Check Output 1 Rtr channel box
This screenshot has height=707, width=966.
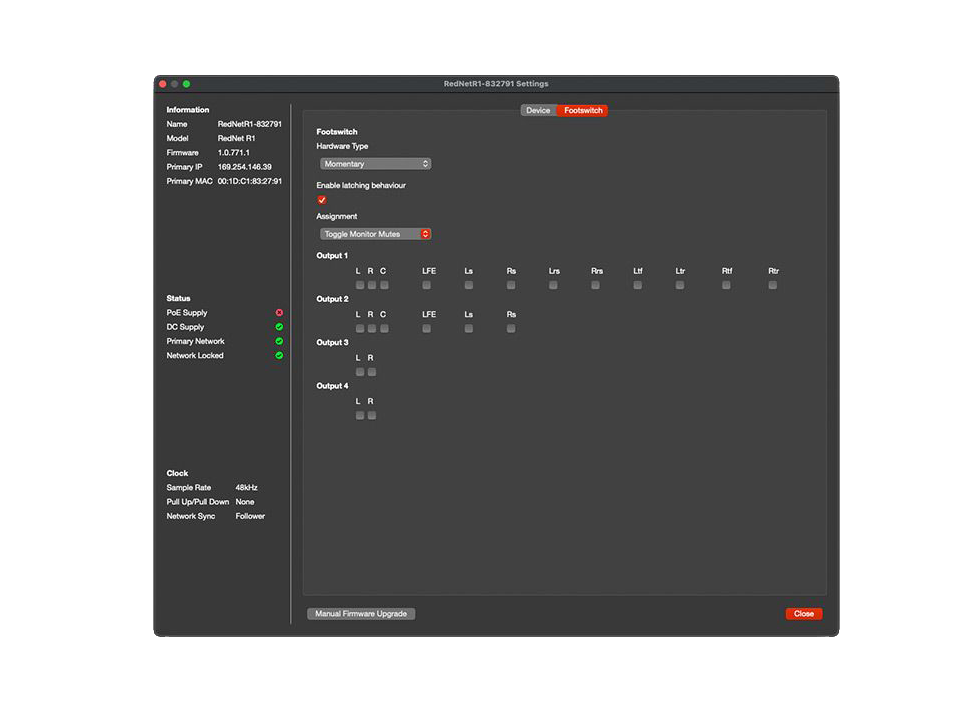point(773,285)
